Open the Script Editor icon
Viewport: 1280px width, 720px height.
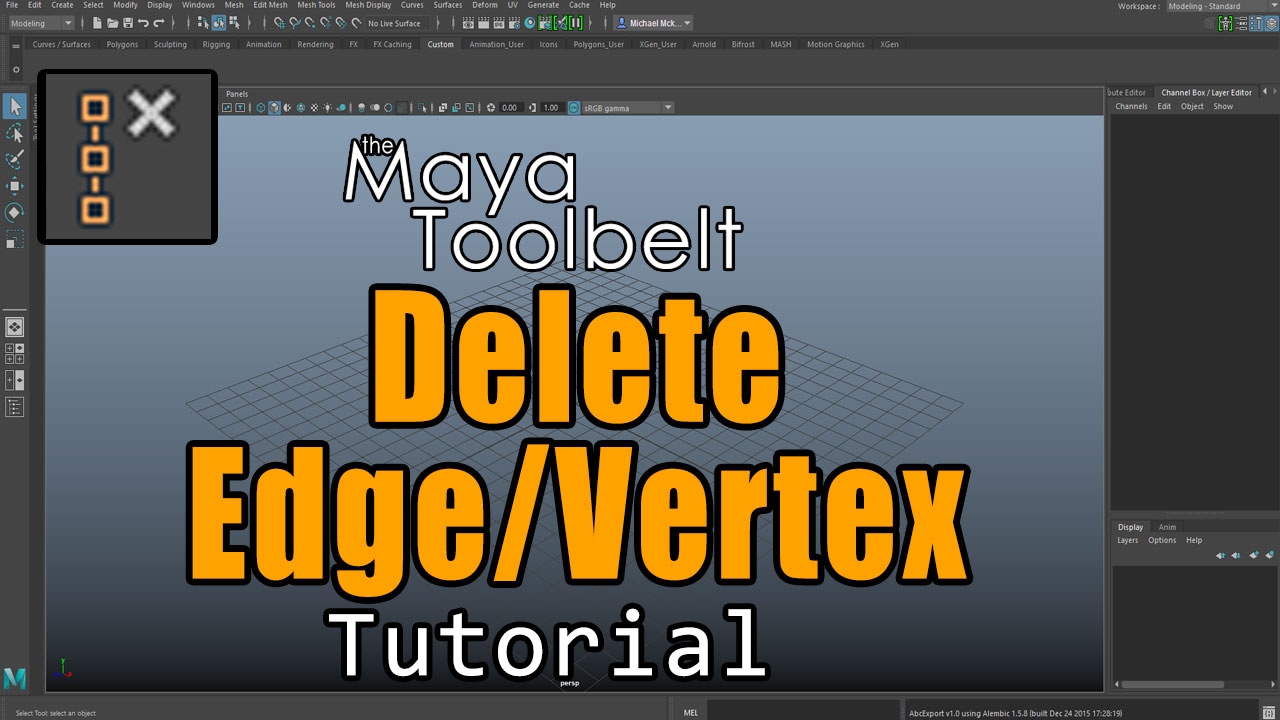[x=1268, y=712]
